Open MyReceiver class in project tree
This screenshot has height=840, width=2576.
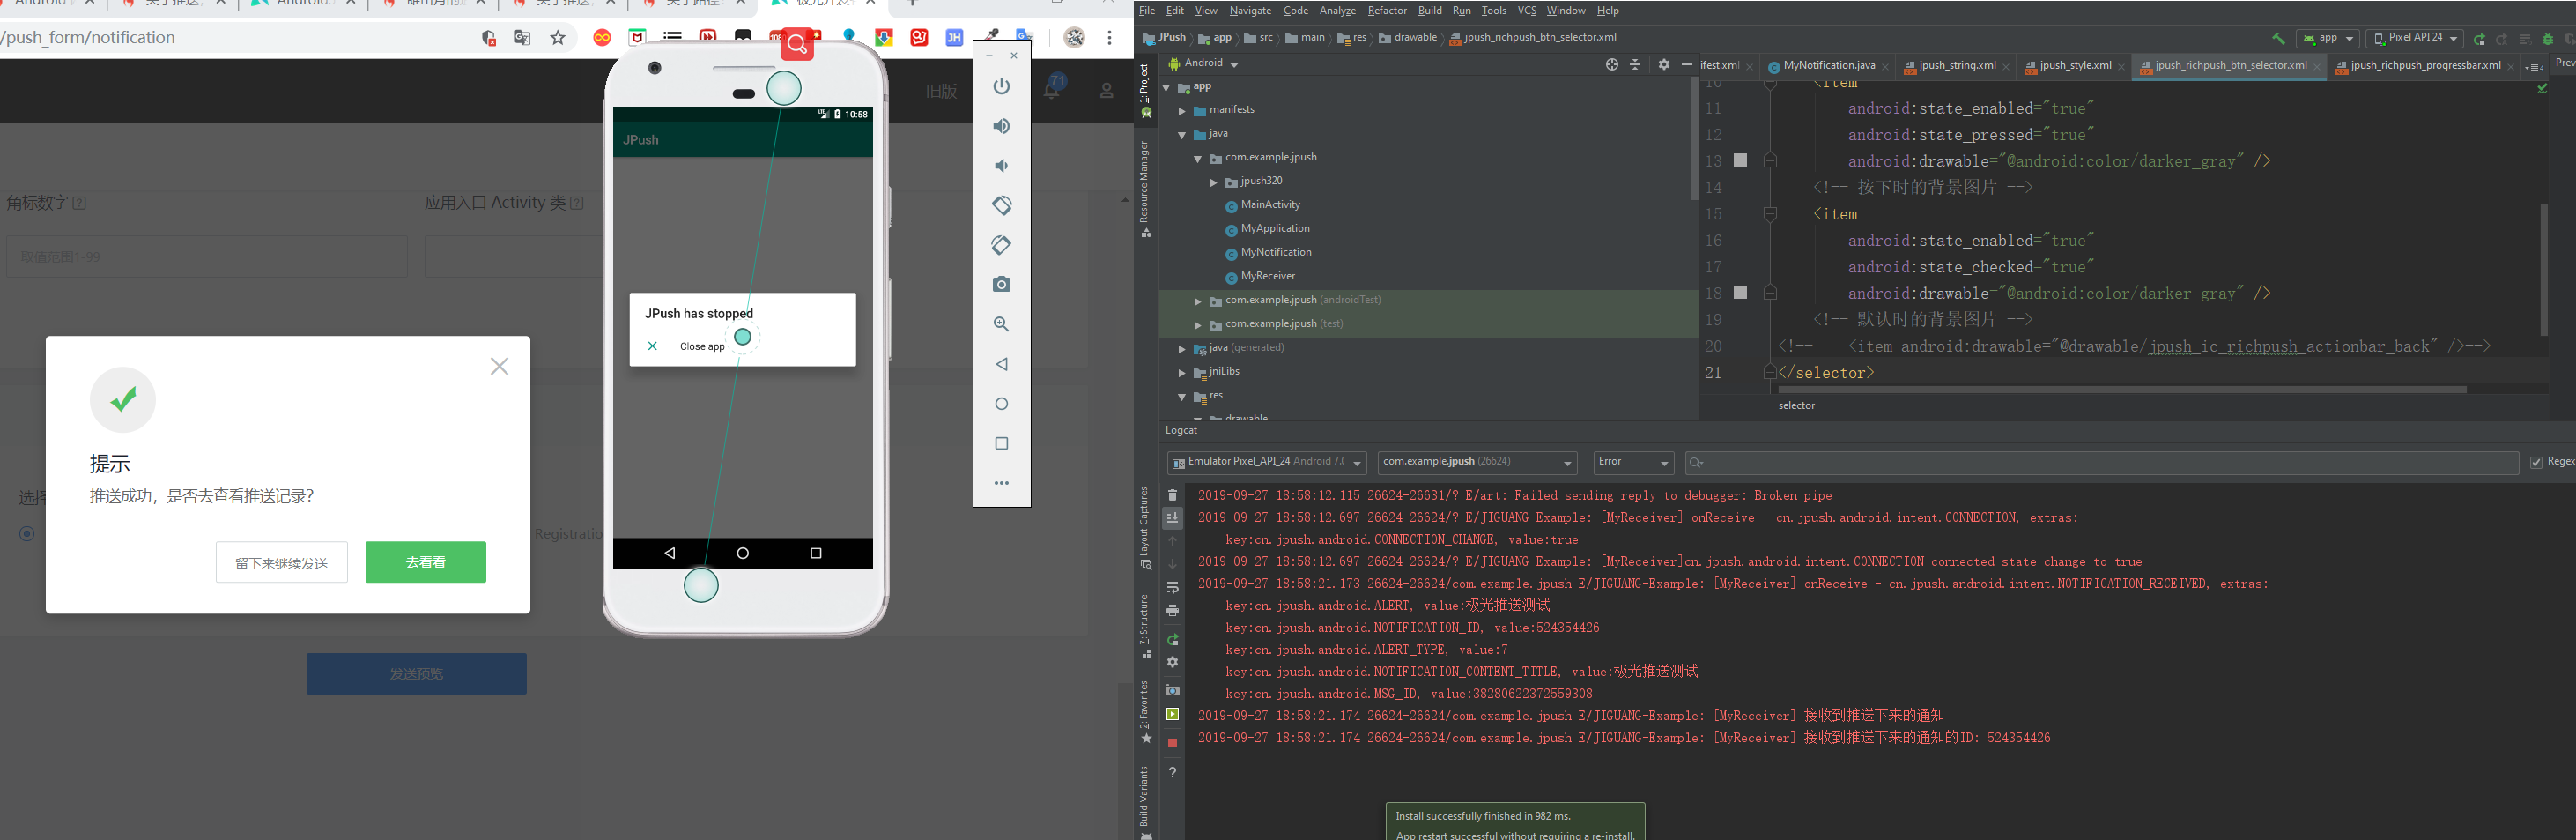coord(1267,277)
